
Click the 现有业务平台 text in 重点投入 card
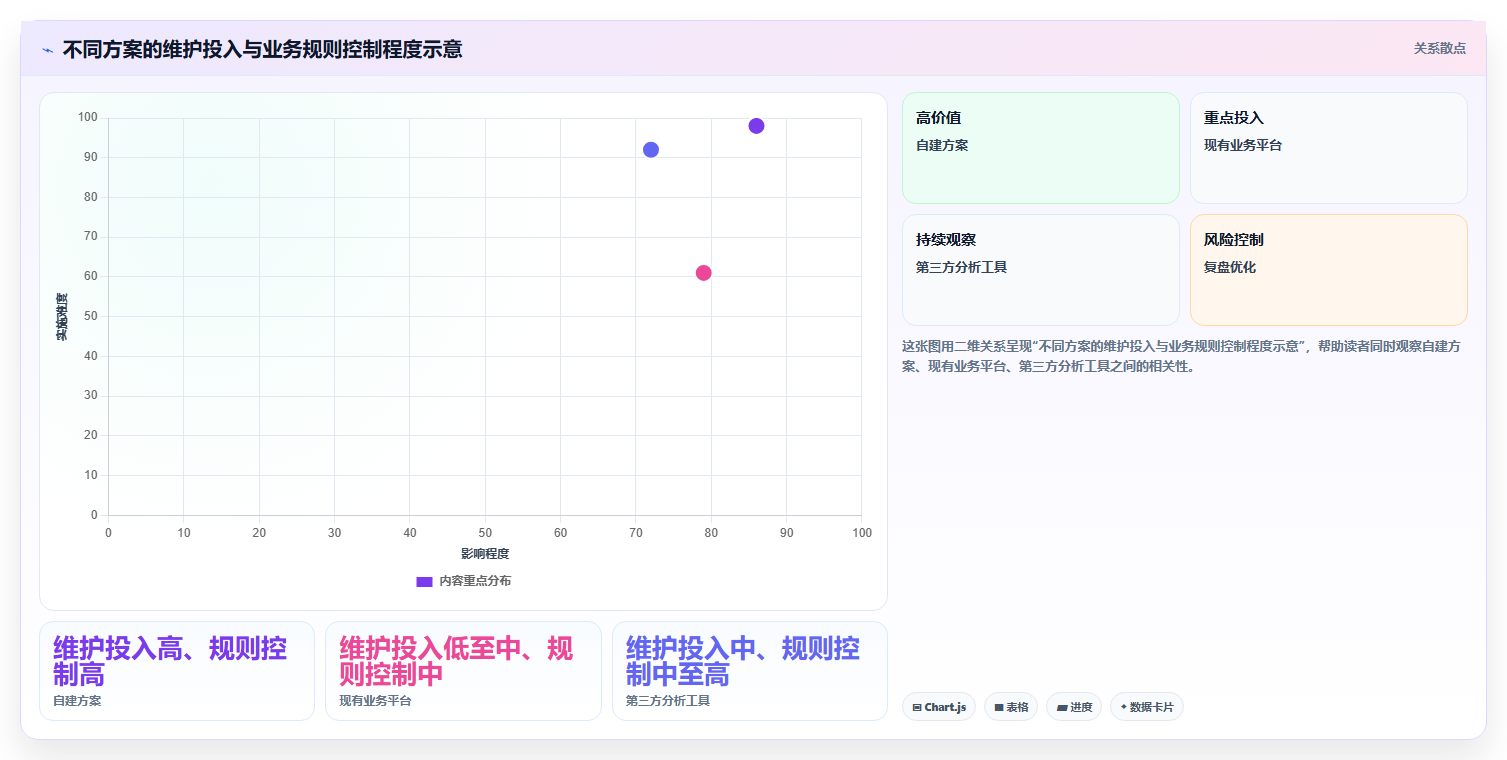click(x=1243, y=146)
